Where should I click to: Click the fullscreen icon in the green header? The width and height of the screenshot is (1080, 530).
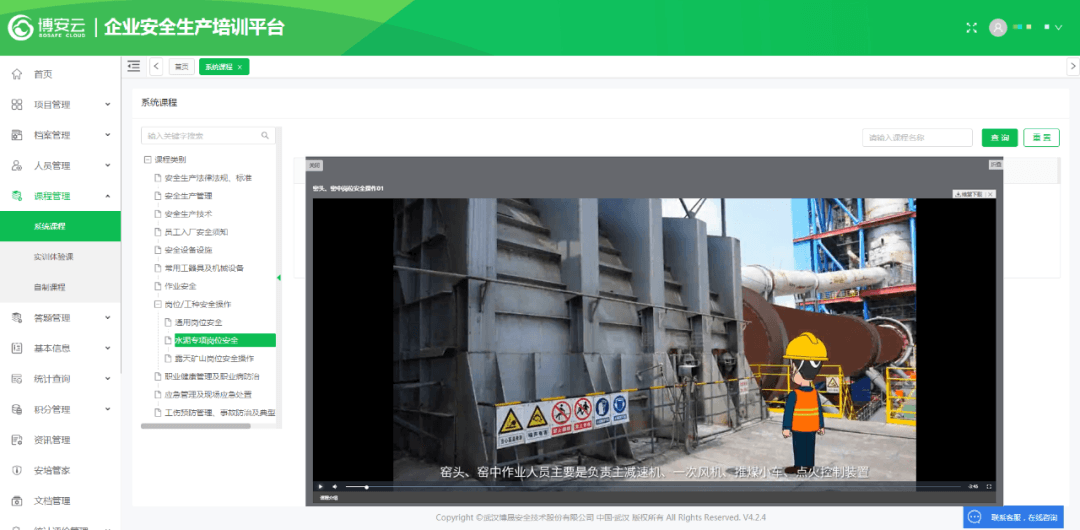(970, 28)
